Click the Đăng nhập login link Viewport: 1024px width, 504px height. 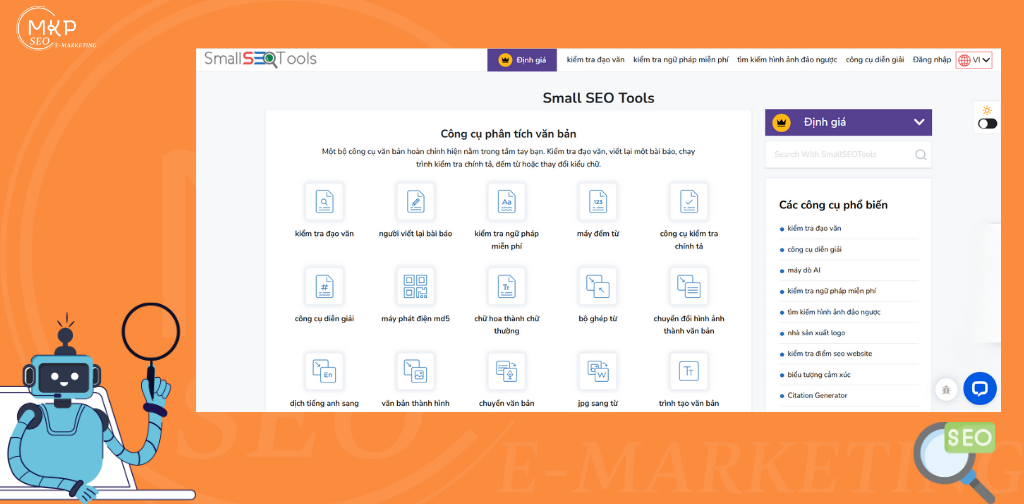(931, 60)
